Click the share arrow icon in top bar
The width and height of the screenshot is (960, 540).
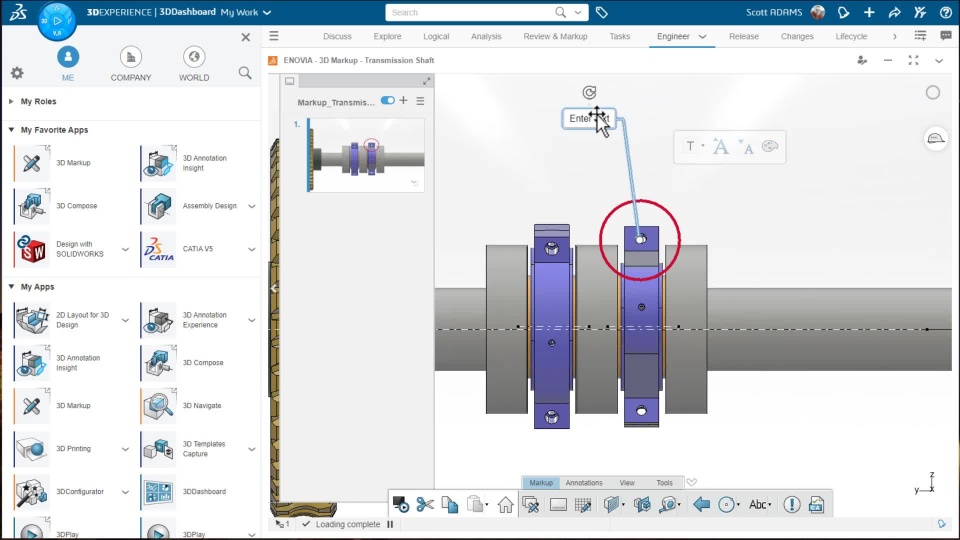894,12
